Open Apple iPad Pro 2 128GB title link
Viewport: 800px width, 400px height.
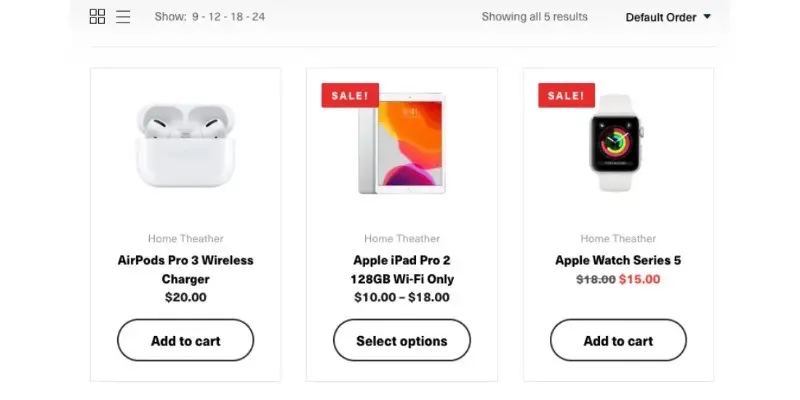[x=402, y=269]
